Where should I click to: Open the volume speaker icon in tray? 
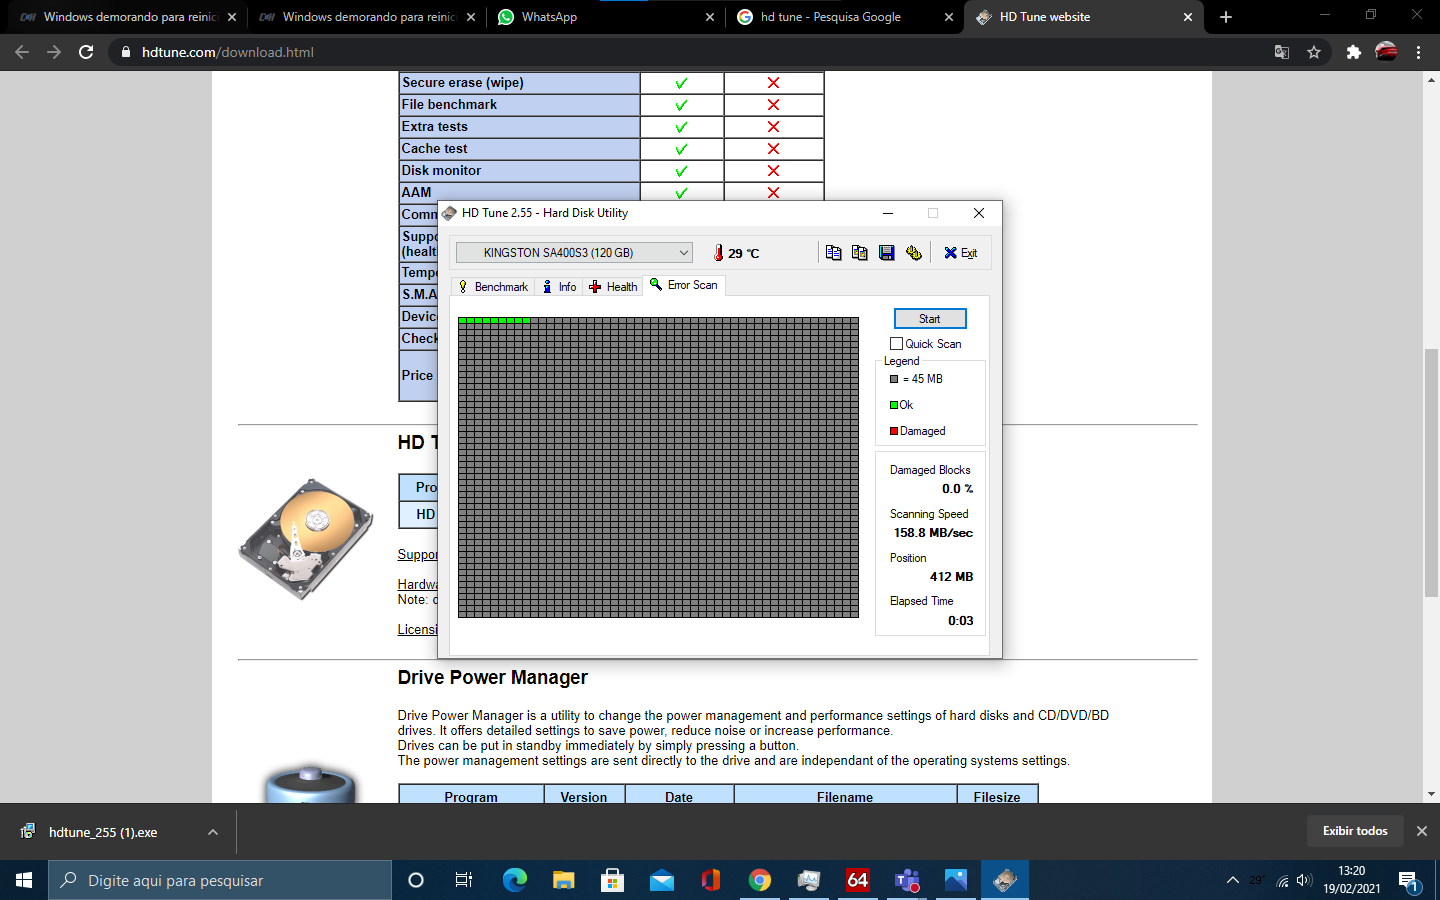click(1304, 880)
